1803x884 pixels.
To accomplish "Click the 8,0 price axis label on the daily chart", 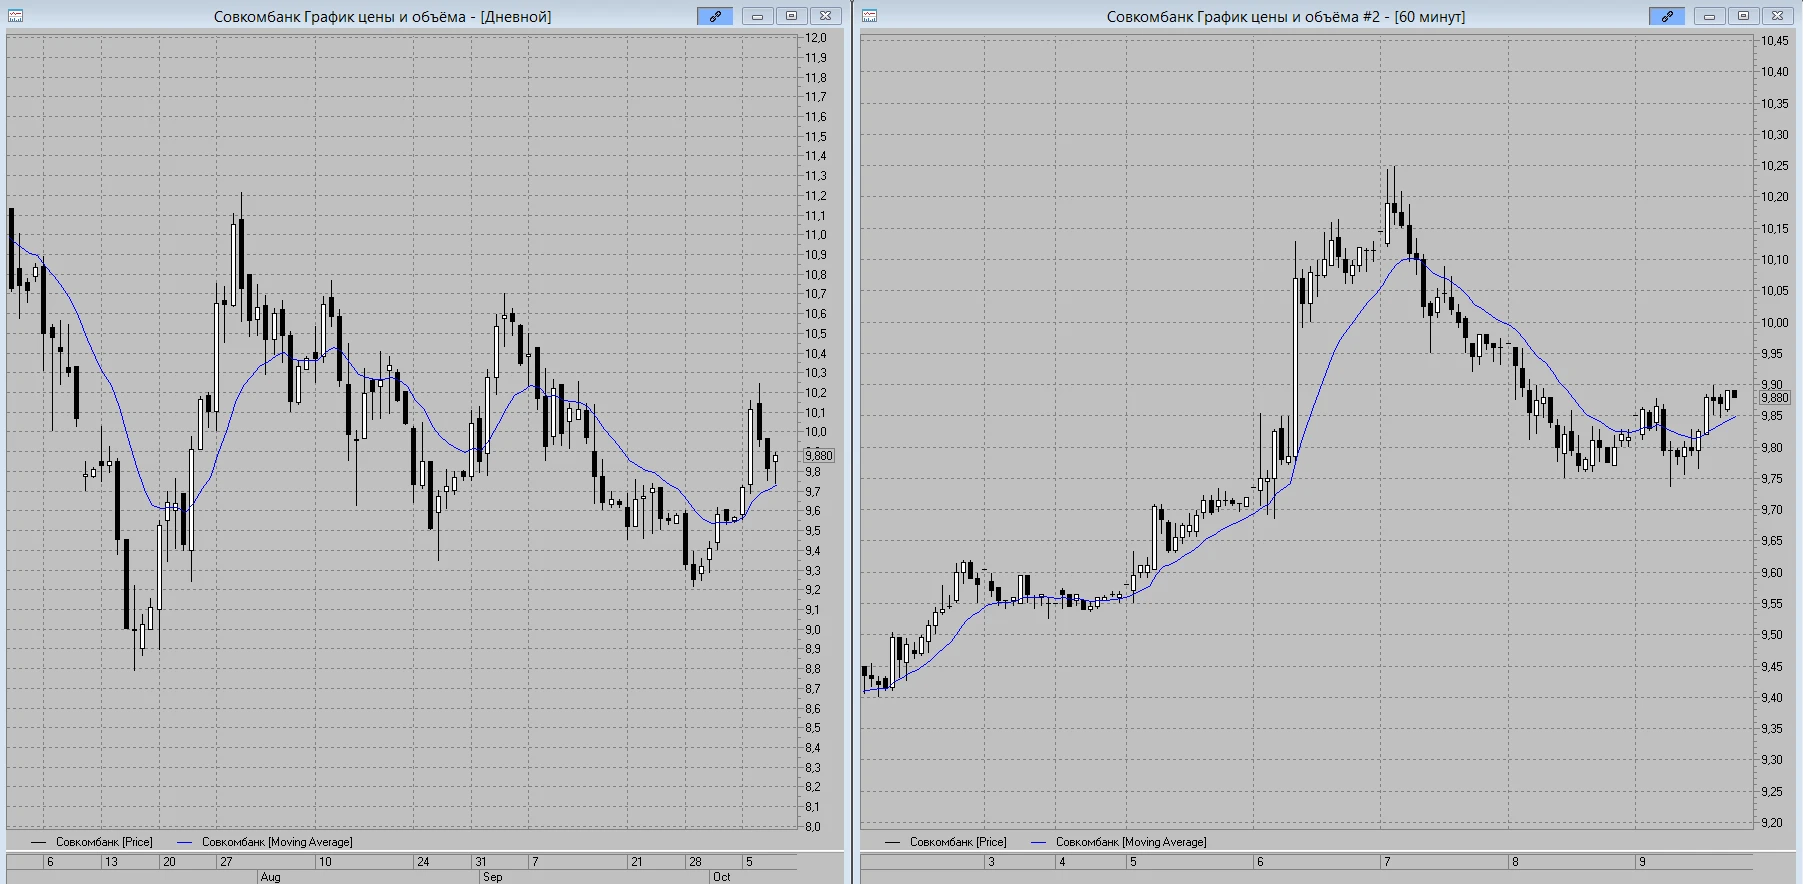I will [813, 827].
